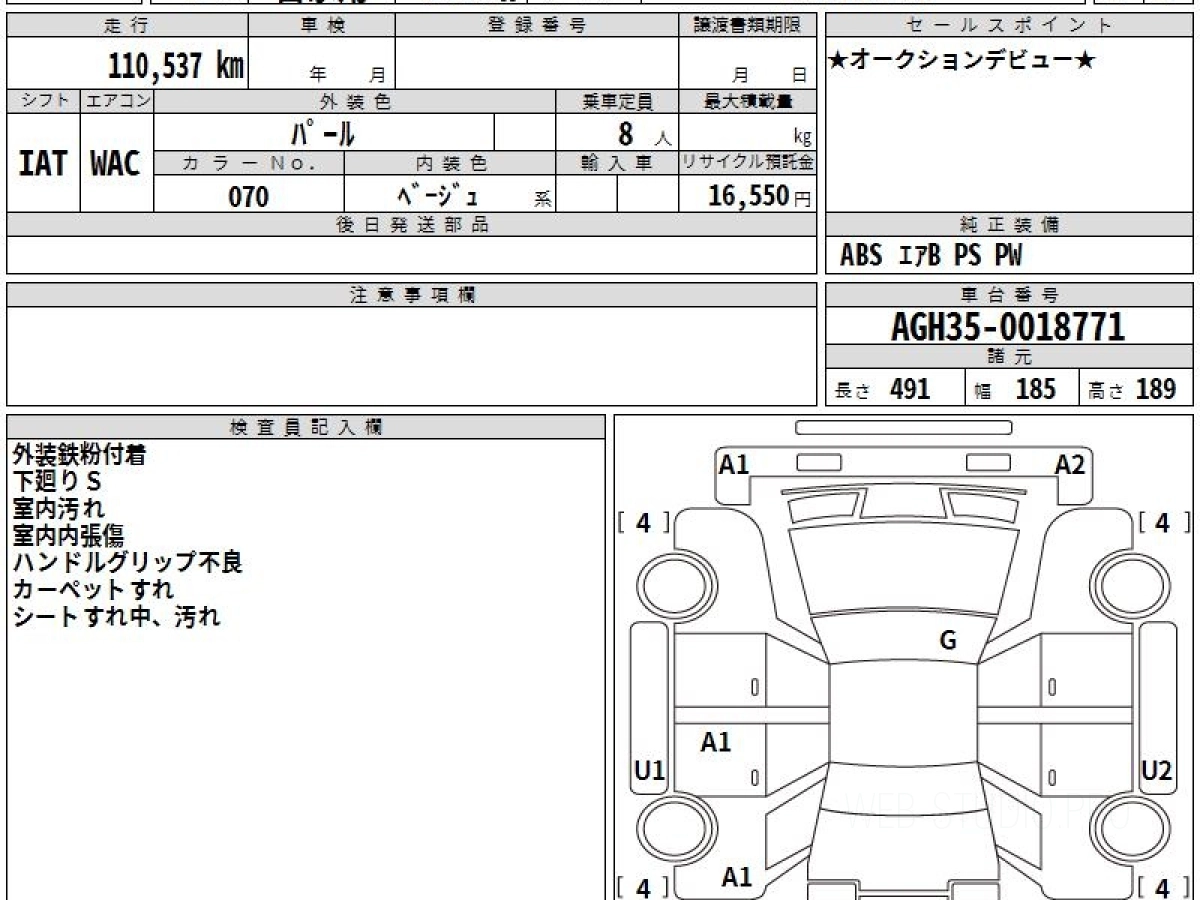This screenshot has height=900, width=1200.
Task: Click the bottom A1 mark near the rear bumper
Action: [737, 877]
